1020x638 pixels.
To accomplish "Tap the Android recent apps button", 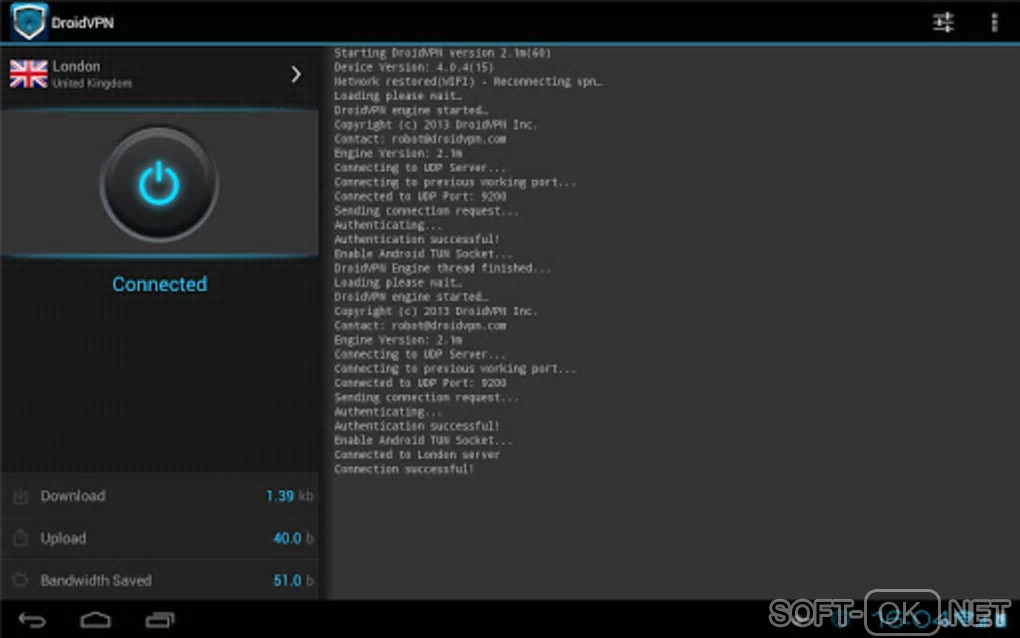I will tap(159, 620).
